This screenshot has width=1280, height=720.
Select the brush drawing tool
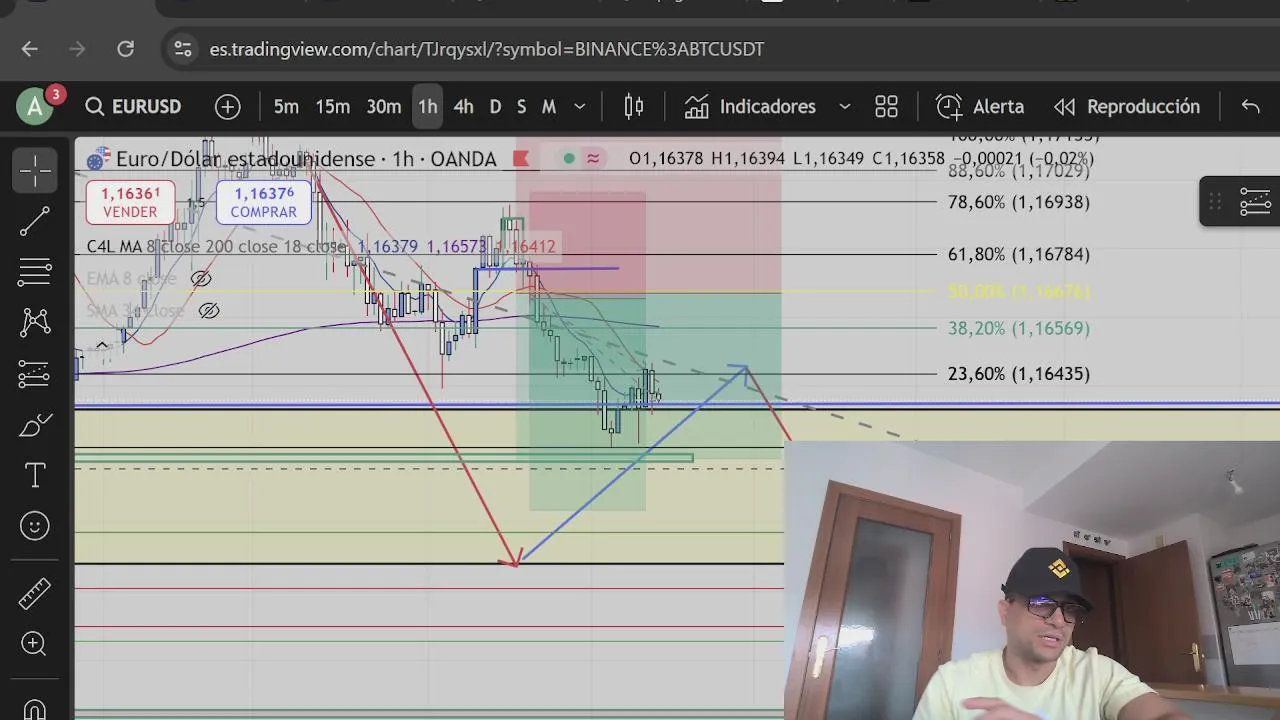click(x=35, y=426)
